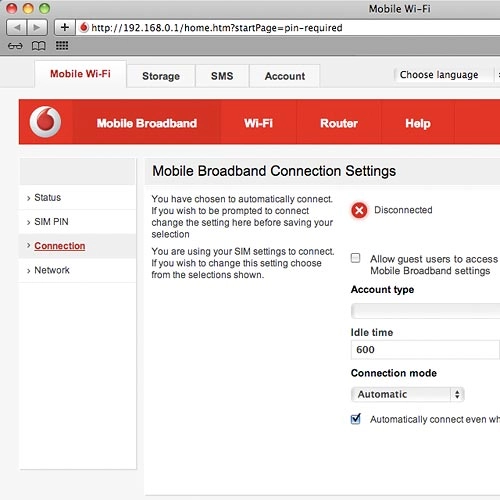Uncheck Automatically connect even when roaming checkbox

tap(356, 419)
